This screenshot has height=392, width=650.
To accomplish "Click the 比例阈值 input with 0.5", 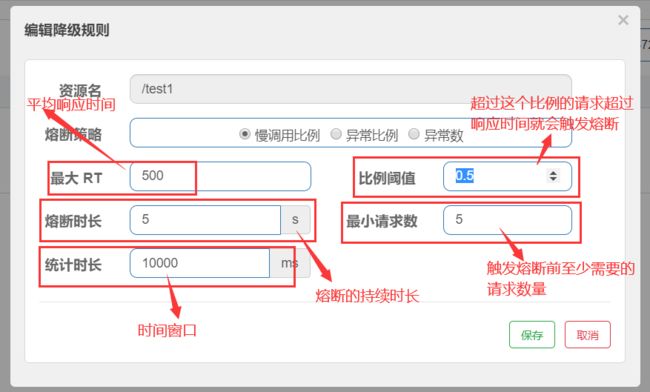I will click(x=507, y=176).
